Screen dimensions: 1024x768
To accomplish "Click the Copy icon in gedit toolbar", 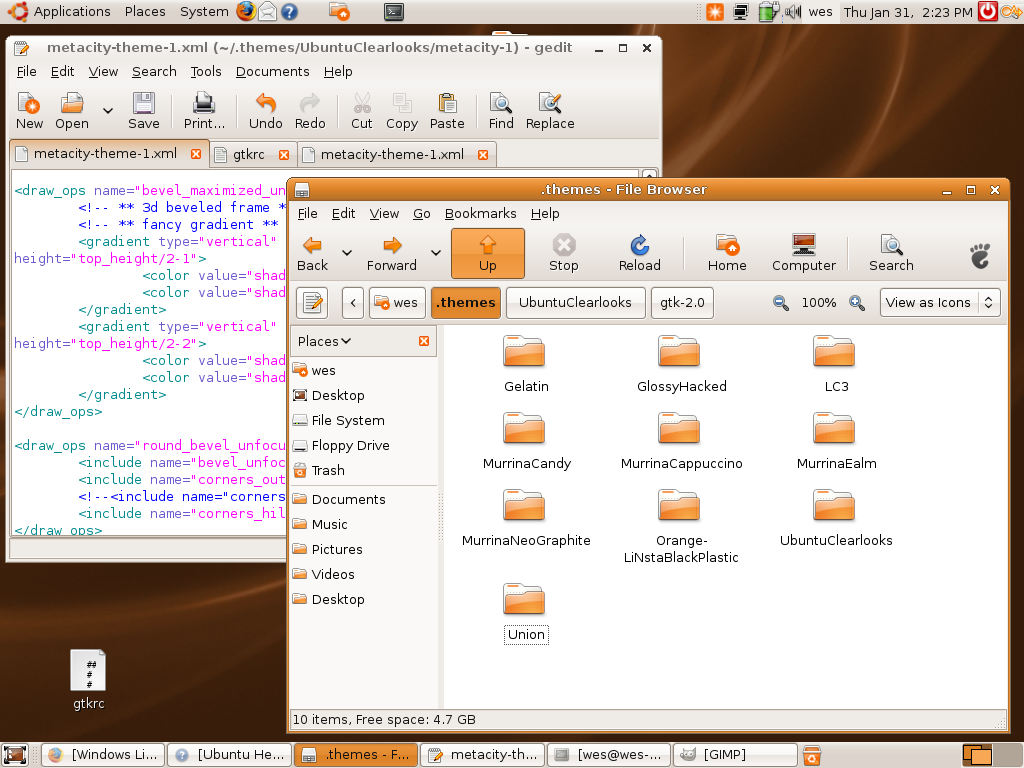I will 402,111.
